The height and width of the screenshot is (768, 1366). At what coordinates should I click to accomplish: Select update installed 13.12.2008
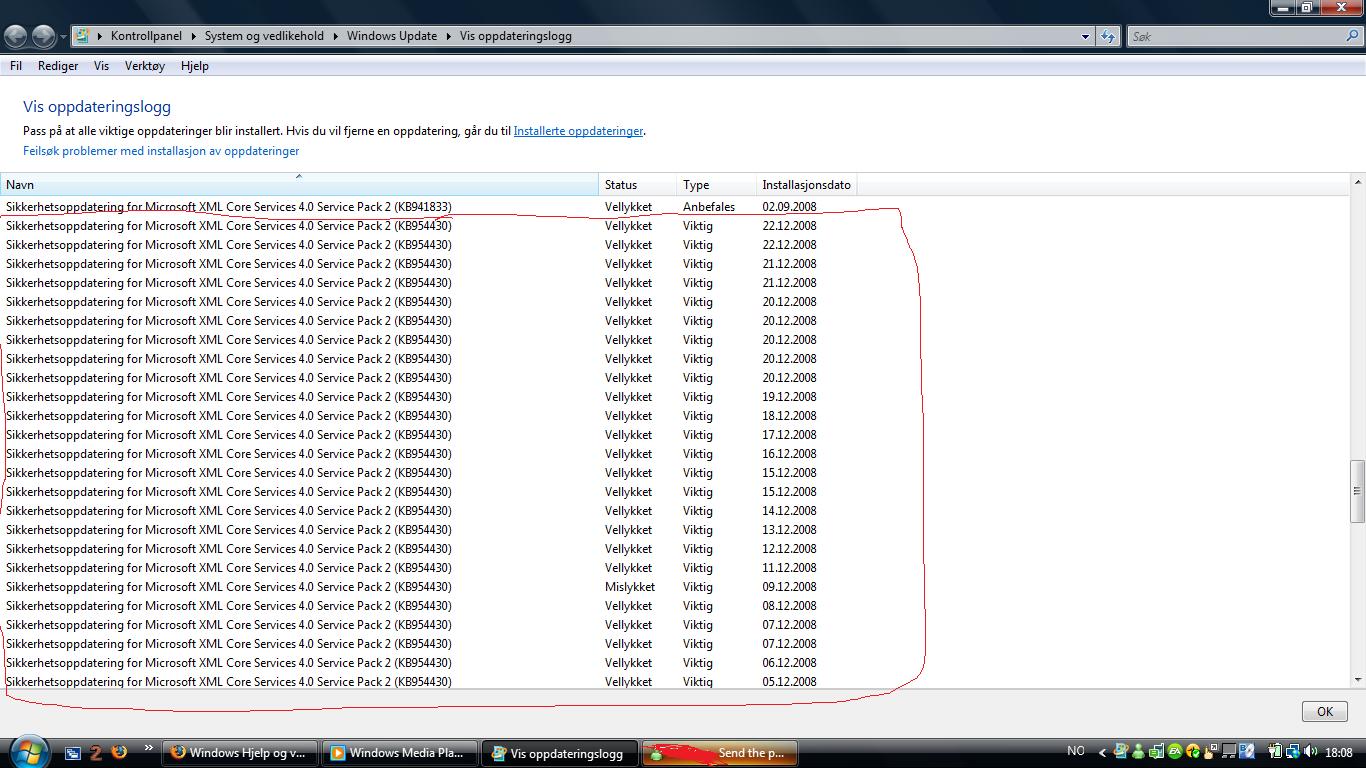click(428, 530)
